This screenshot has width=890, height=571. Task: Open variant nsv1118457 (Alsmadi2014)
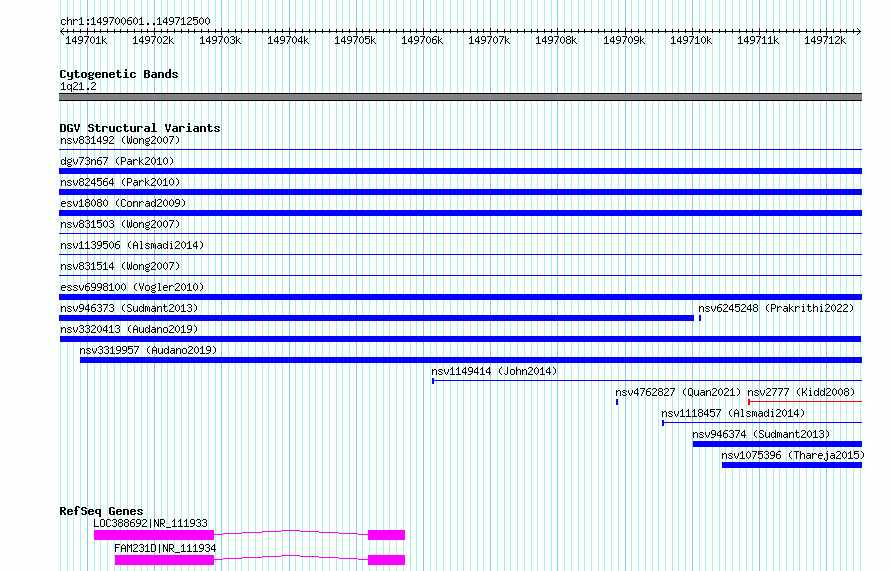pos(733,413)
